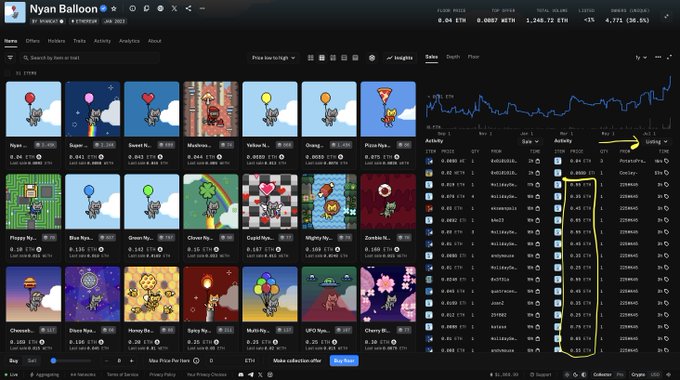
Task: Open the three-dot more menu in the header
Action: pyautogui.click(x=202, y=8)
